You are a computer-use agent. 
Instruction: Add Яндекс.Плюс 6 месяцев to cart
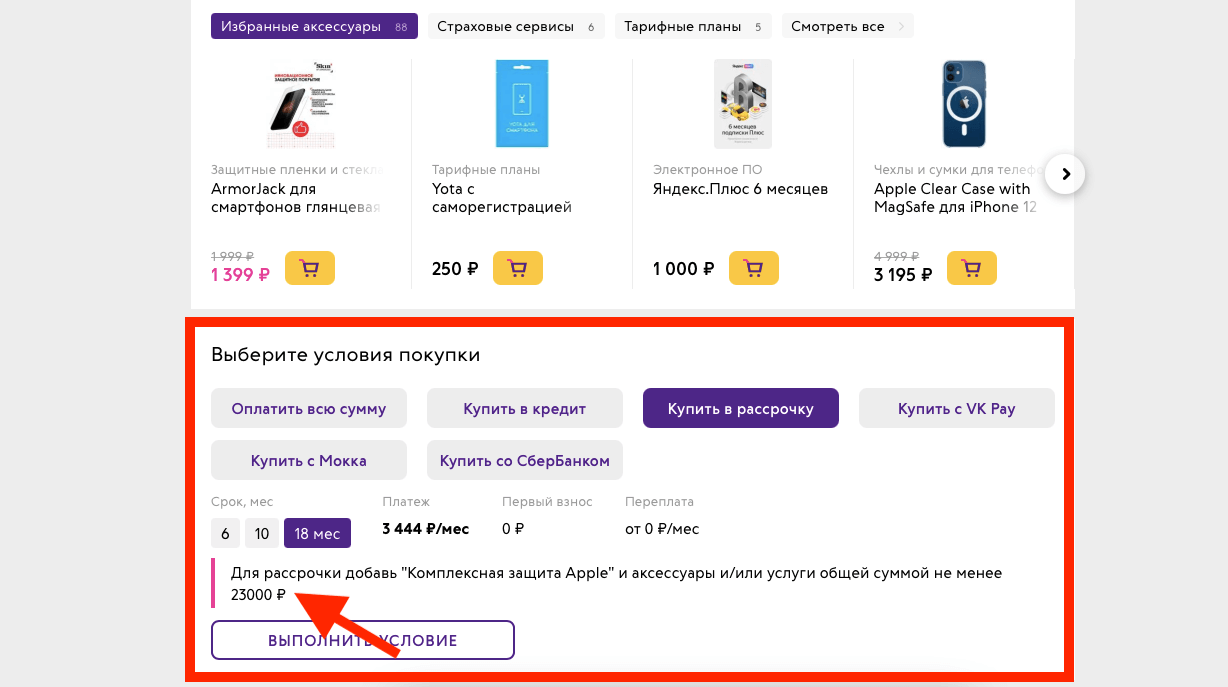click(x=753, y=268)
